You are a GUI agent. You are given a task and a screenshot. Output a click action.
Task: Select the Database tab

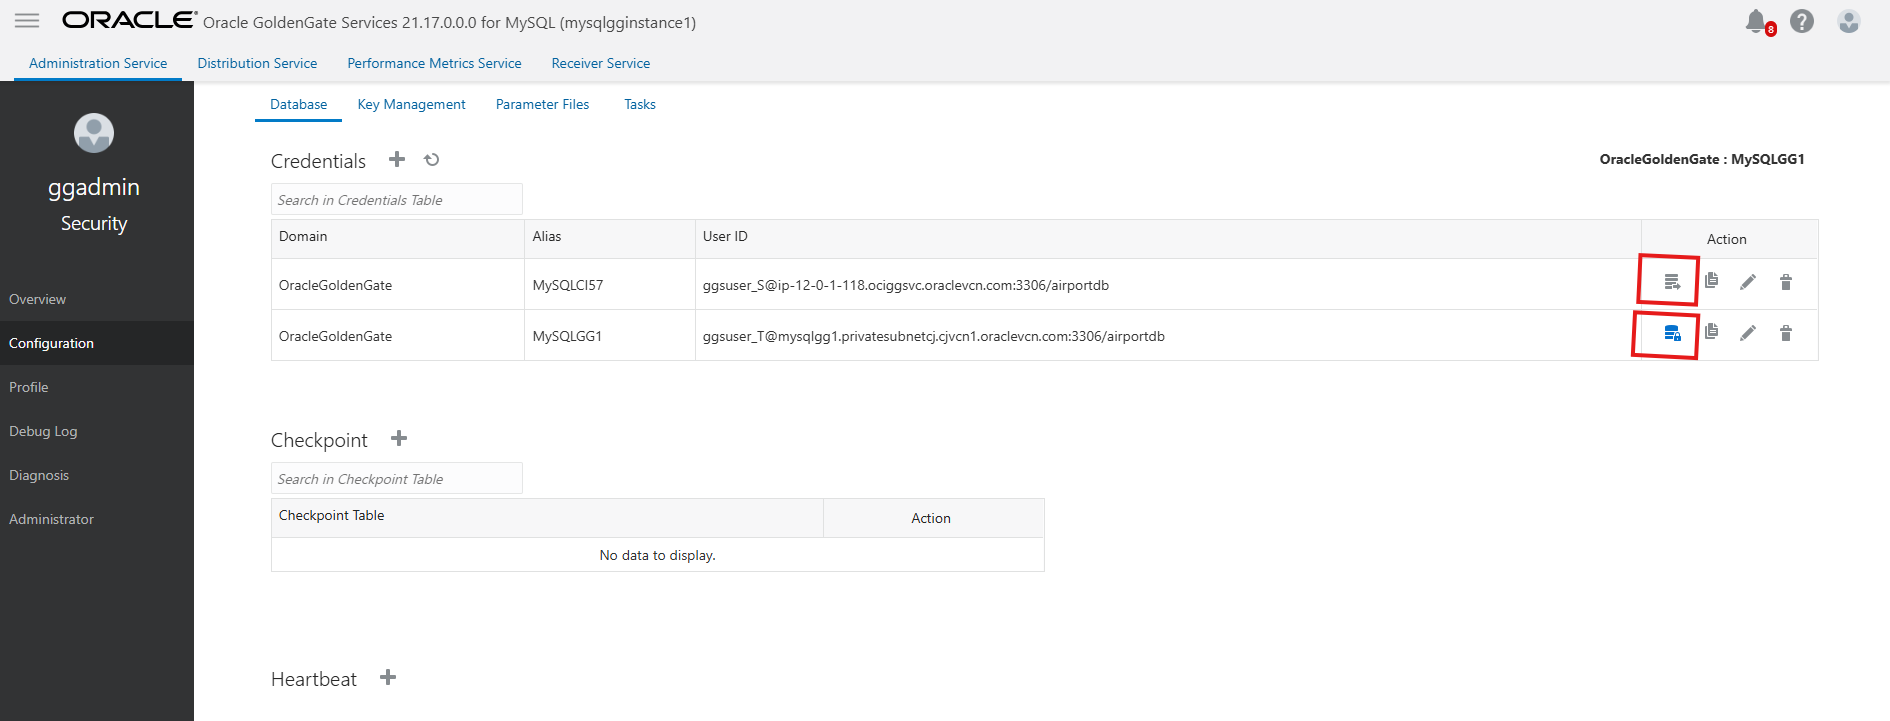click(x=298, y=104)
